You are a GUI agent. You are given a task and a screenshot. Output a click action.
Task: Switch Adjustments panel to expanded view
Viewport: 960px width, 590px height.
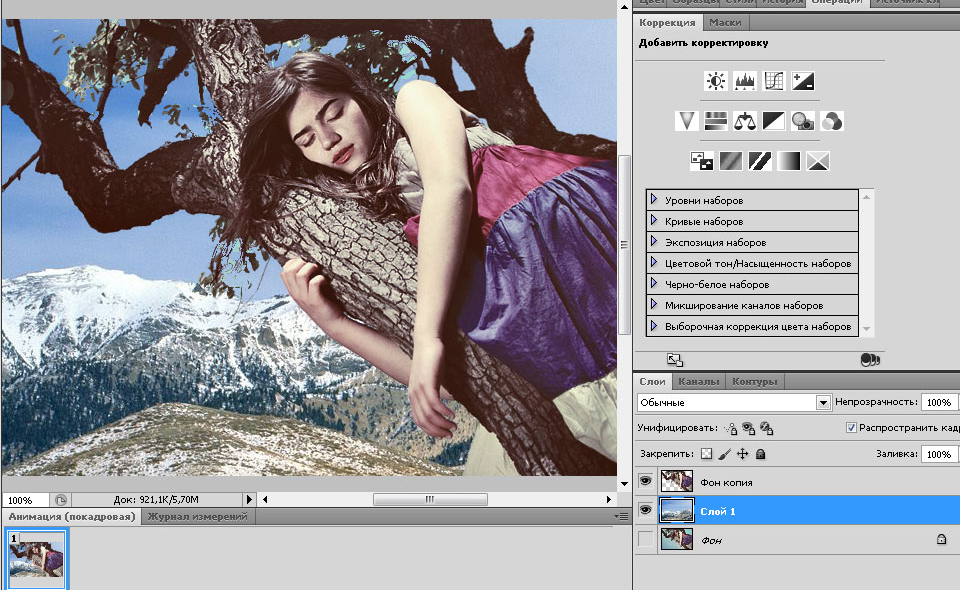click(675, 360)
